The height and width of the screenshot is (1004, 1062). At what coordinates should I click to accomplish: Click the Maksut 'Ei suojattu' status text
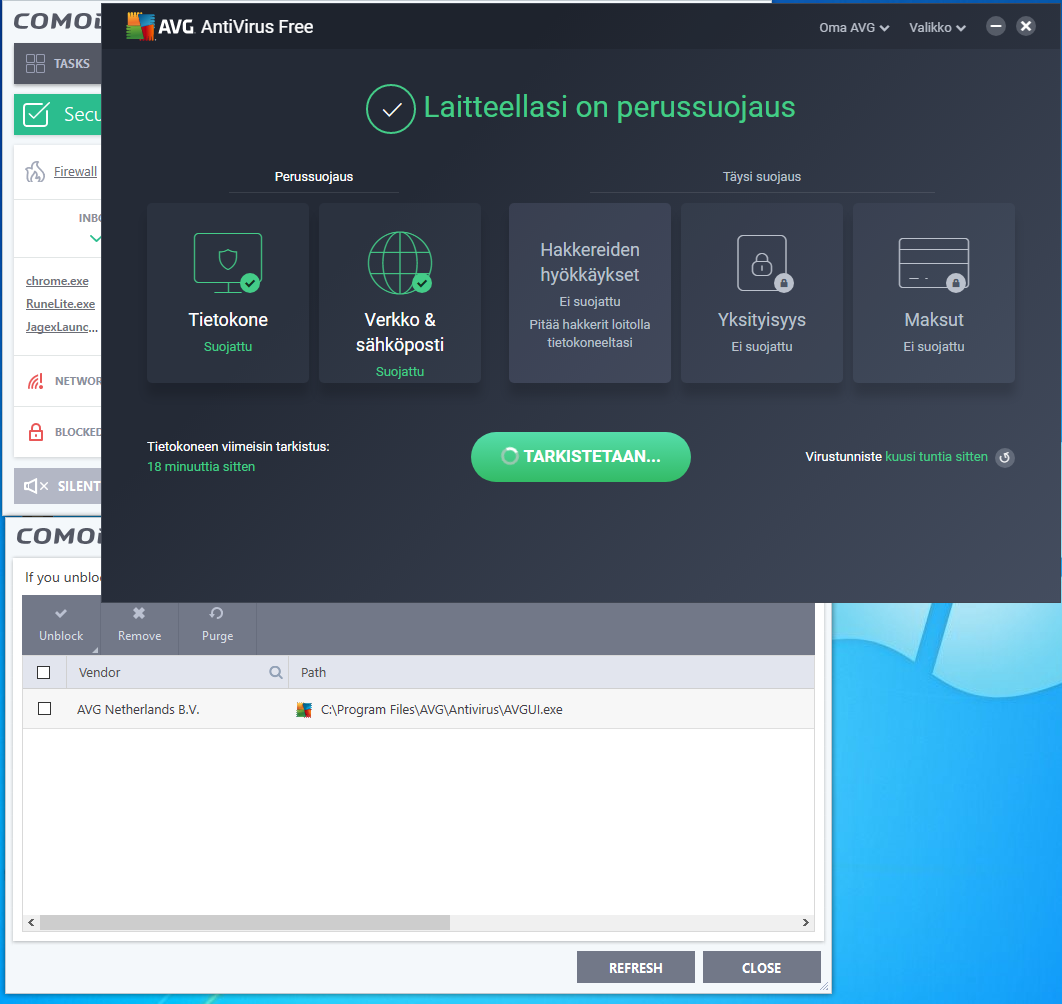[933, 347]
